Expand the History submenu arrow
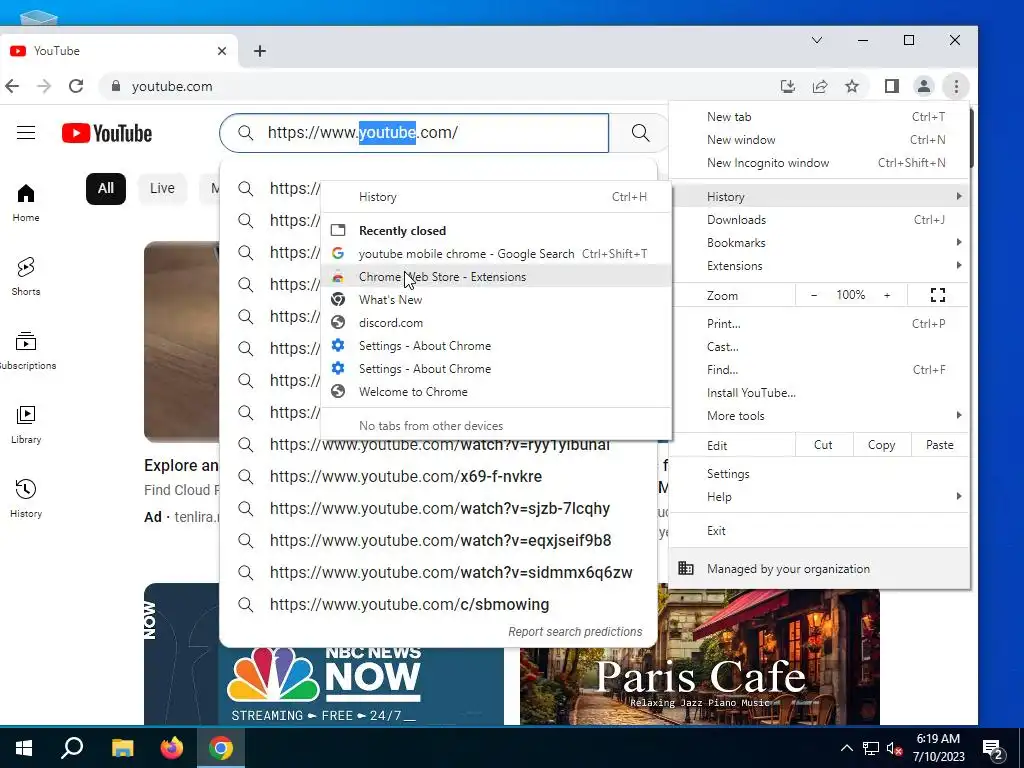Viewport: 1024px width, 768px height. 959,196
